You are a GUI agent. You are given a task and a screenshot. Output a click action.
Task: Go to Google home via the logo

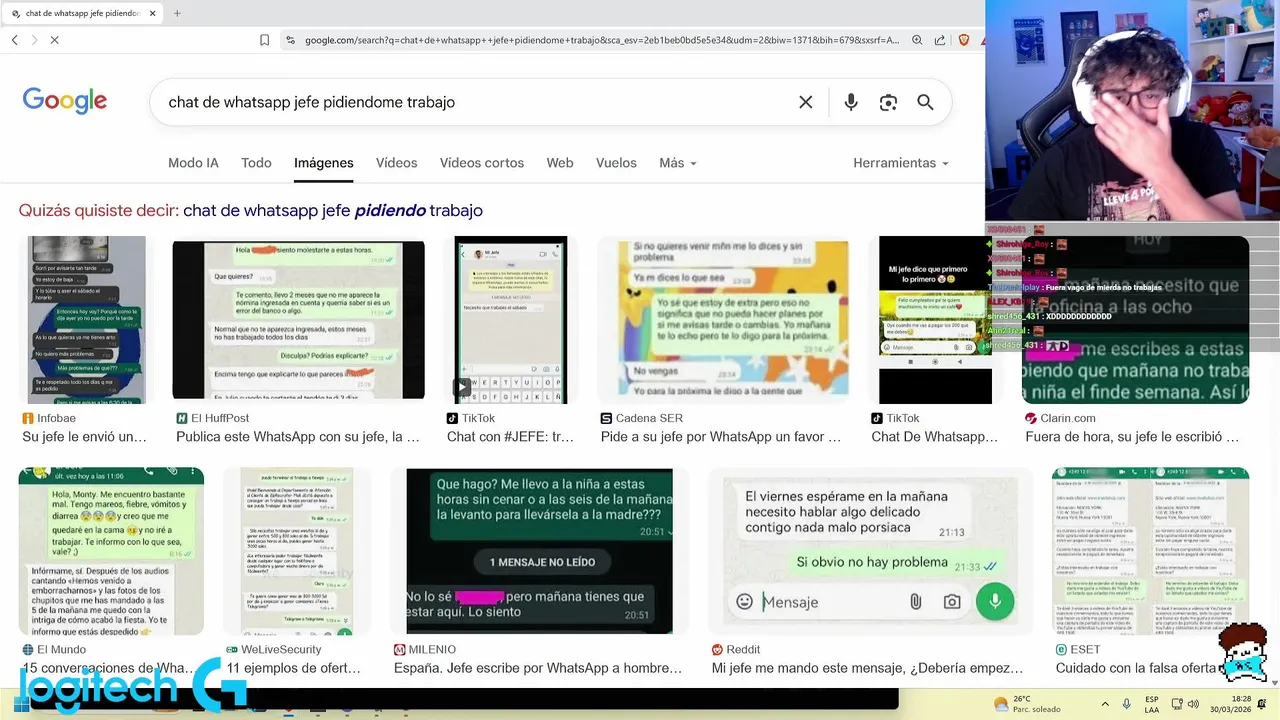pyautogui.click(x=65, y=101)
